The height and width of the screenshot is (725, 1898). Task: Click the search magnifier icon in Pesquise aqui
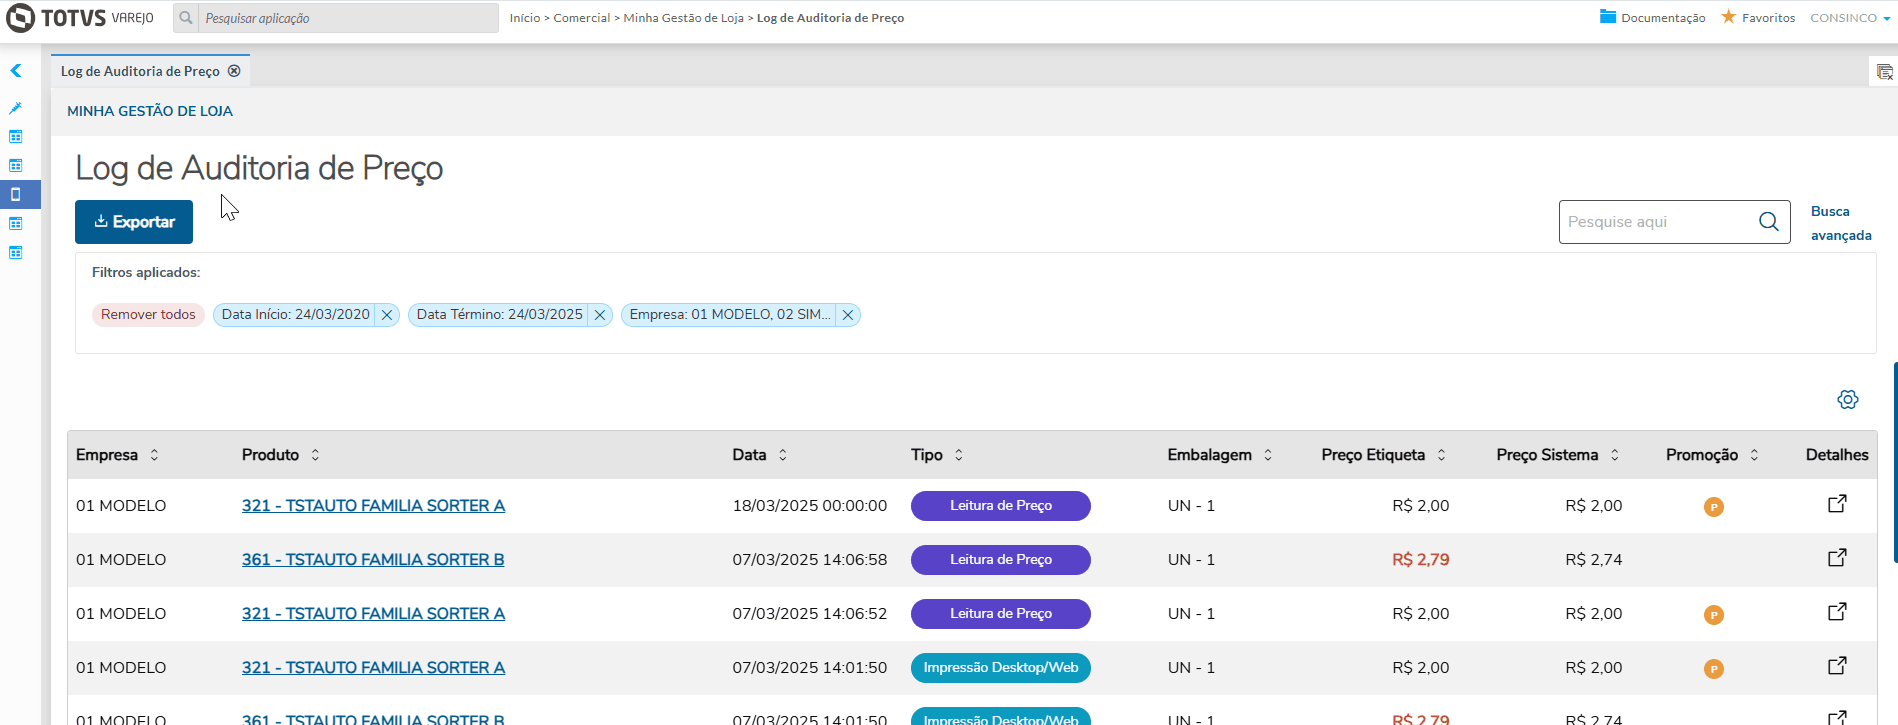1768,222
